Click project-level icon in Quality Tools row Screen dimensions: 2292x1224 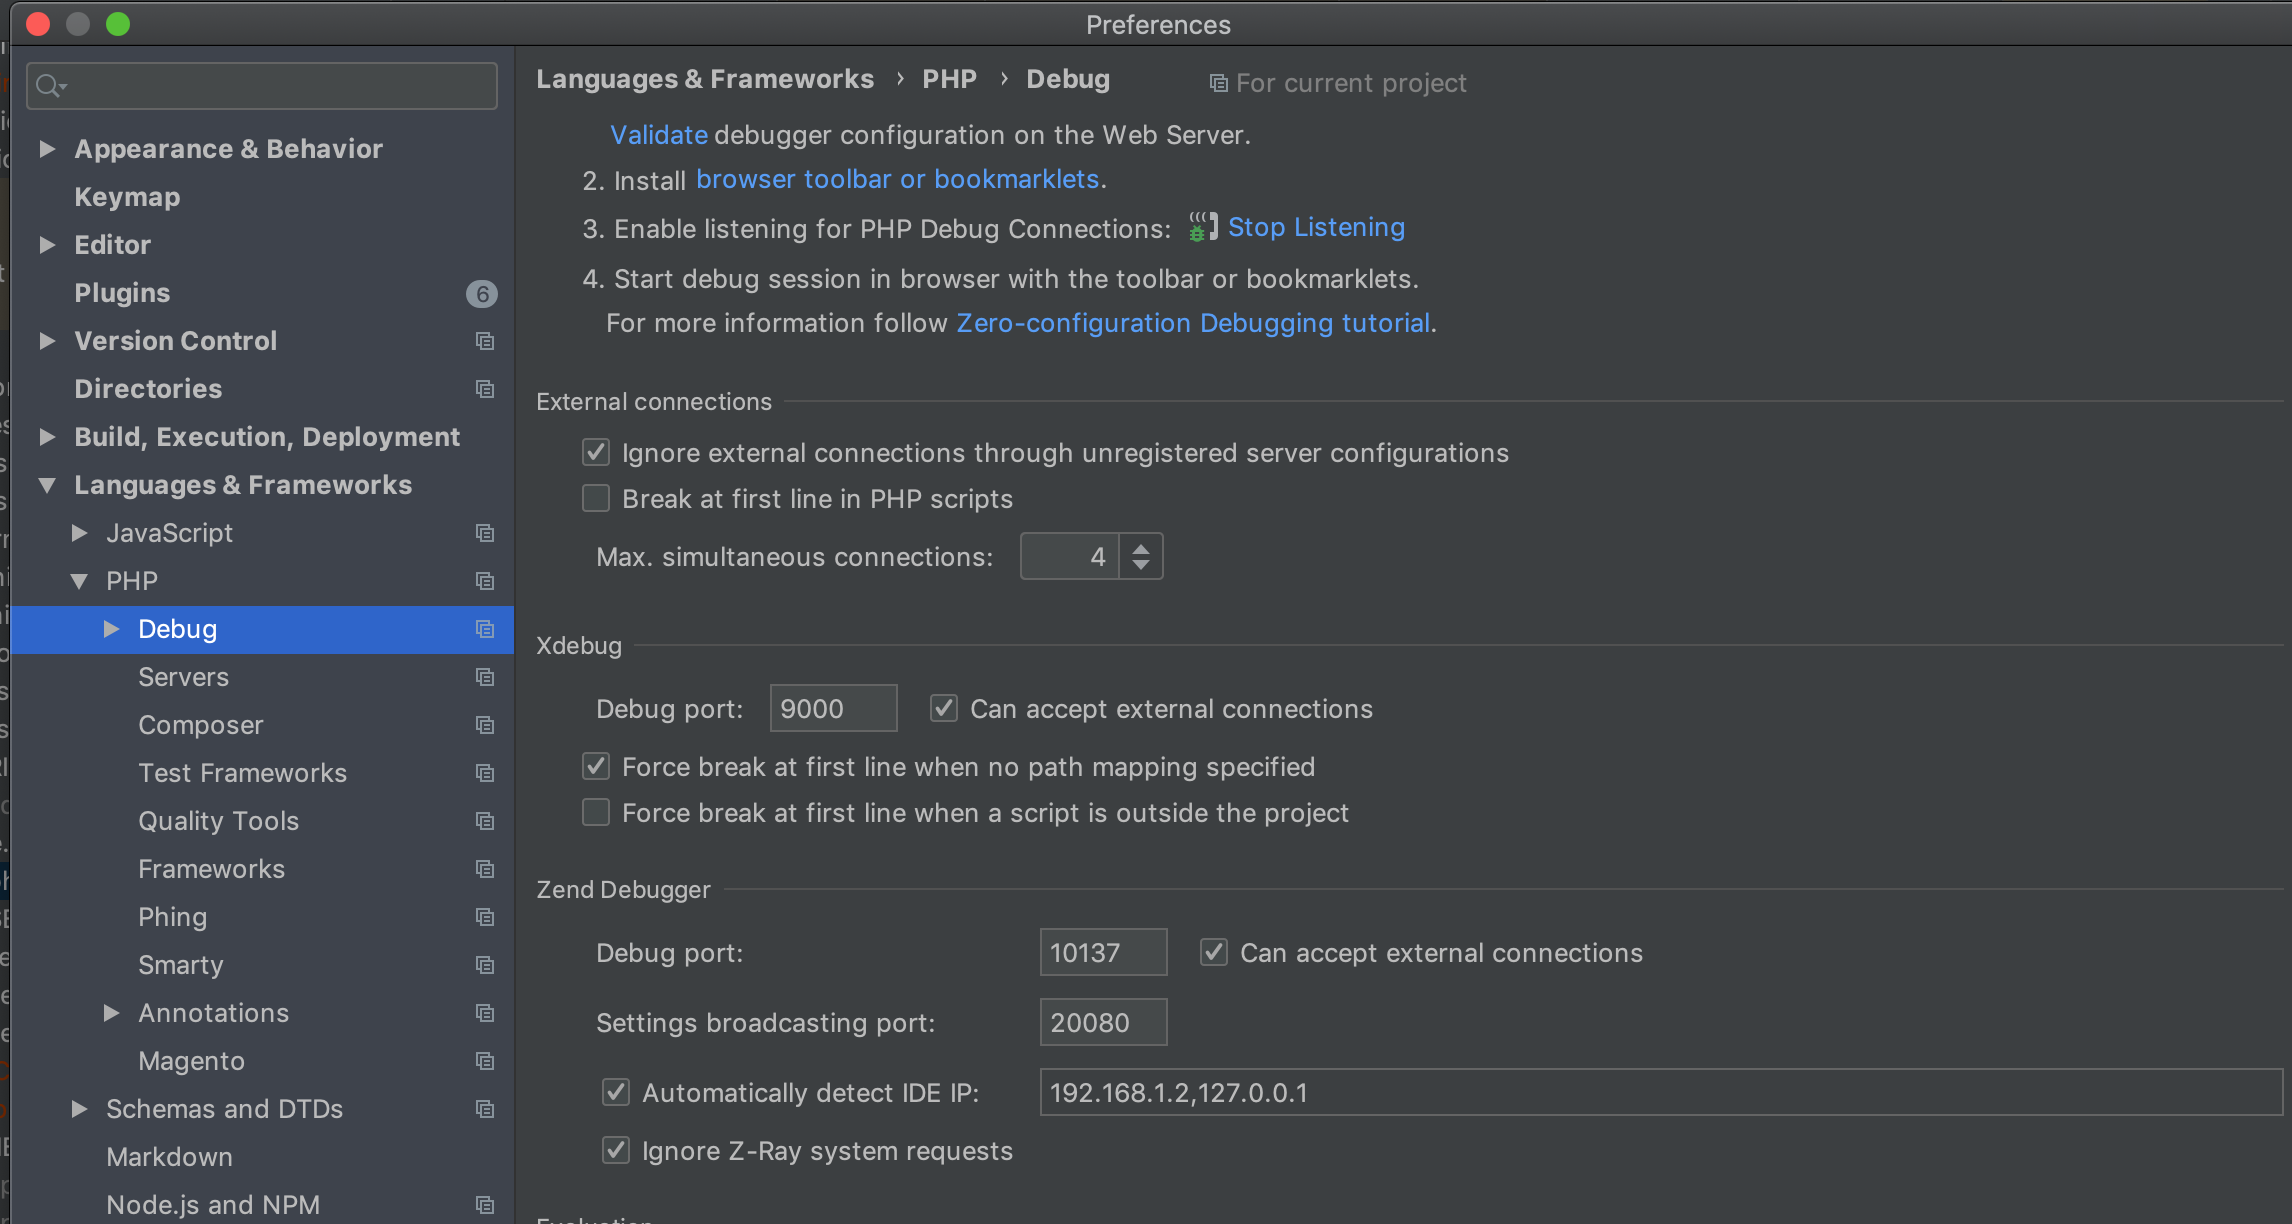coord(485,821)
